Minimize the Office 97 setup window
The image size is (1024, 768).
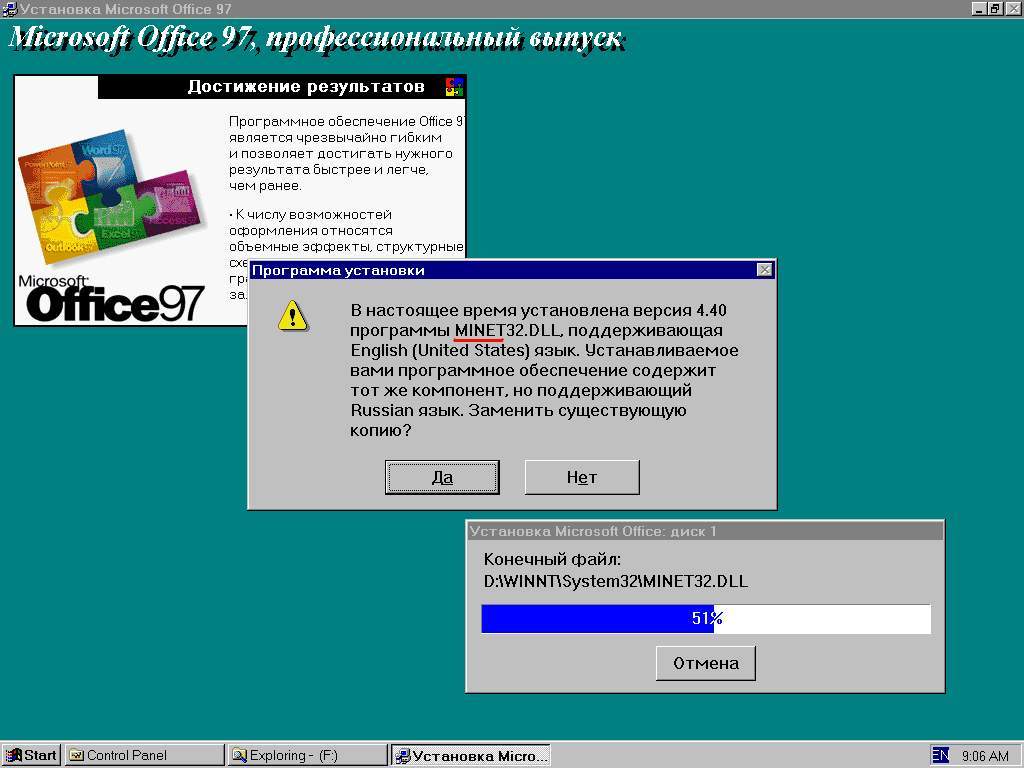(x=978, y=8)
